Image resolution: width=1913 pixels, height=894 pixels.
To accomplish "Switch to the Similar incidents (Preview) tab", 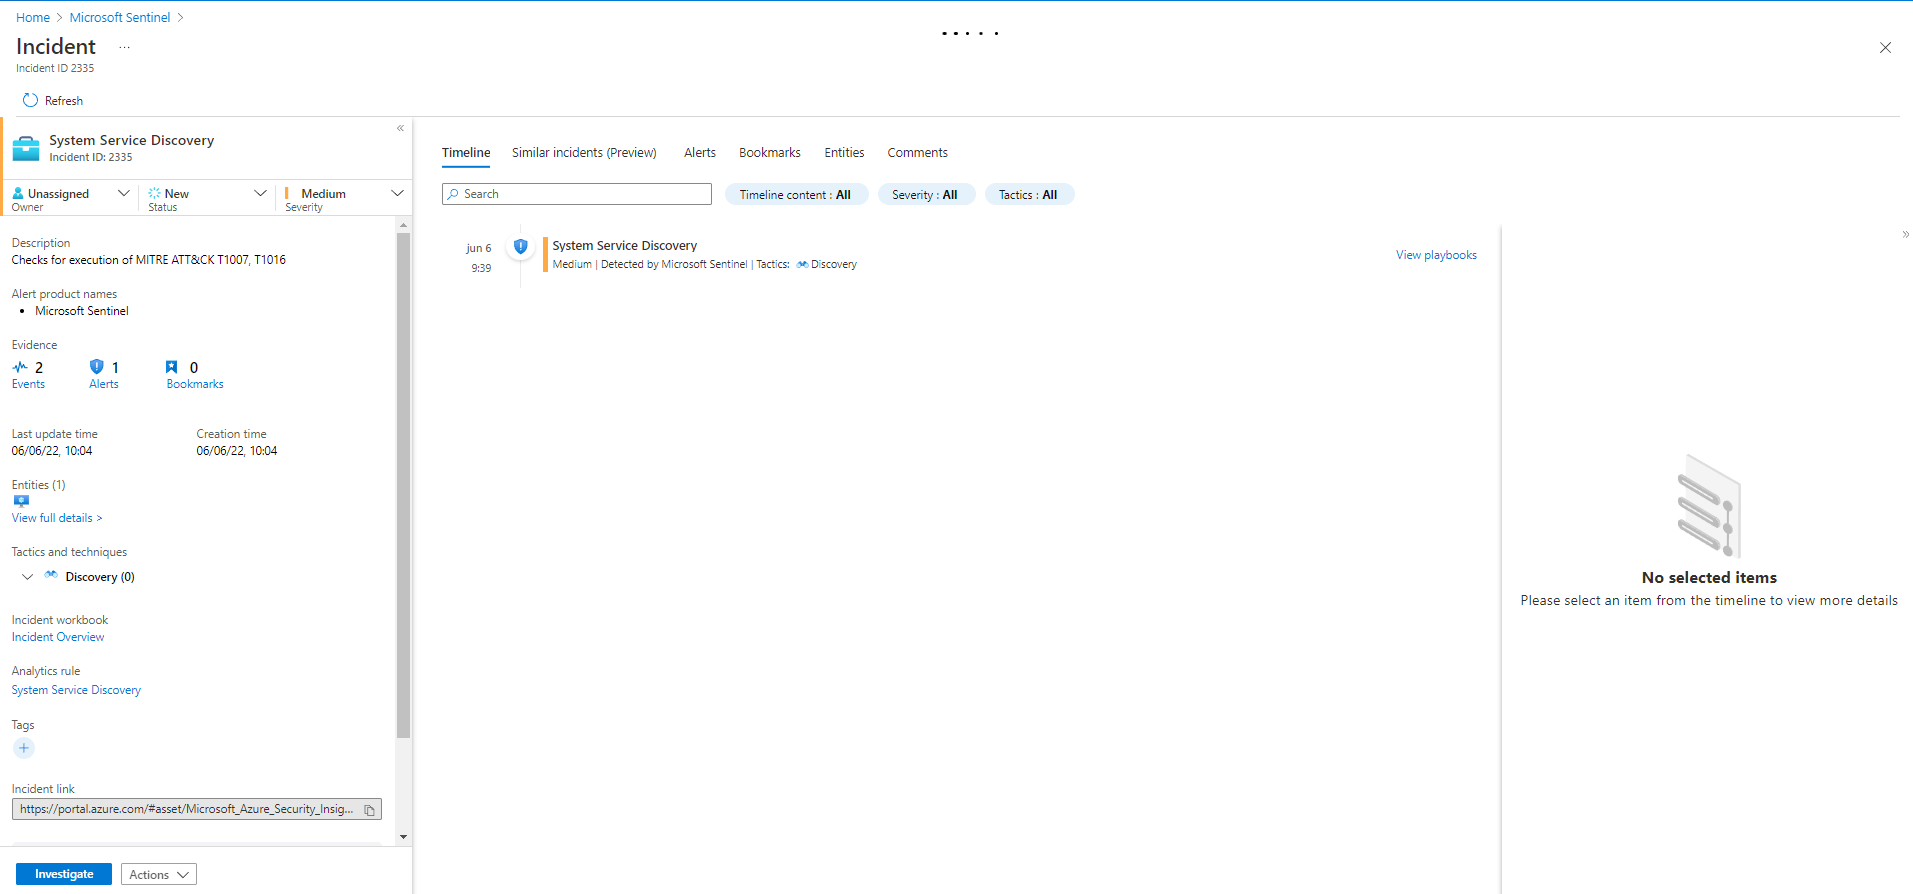I will click(x=584, y=153).
